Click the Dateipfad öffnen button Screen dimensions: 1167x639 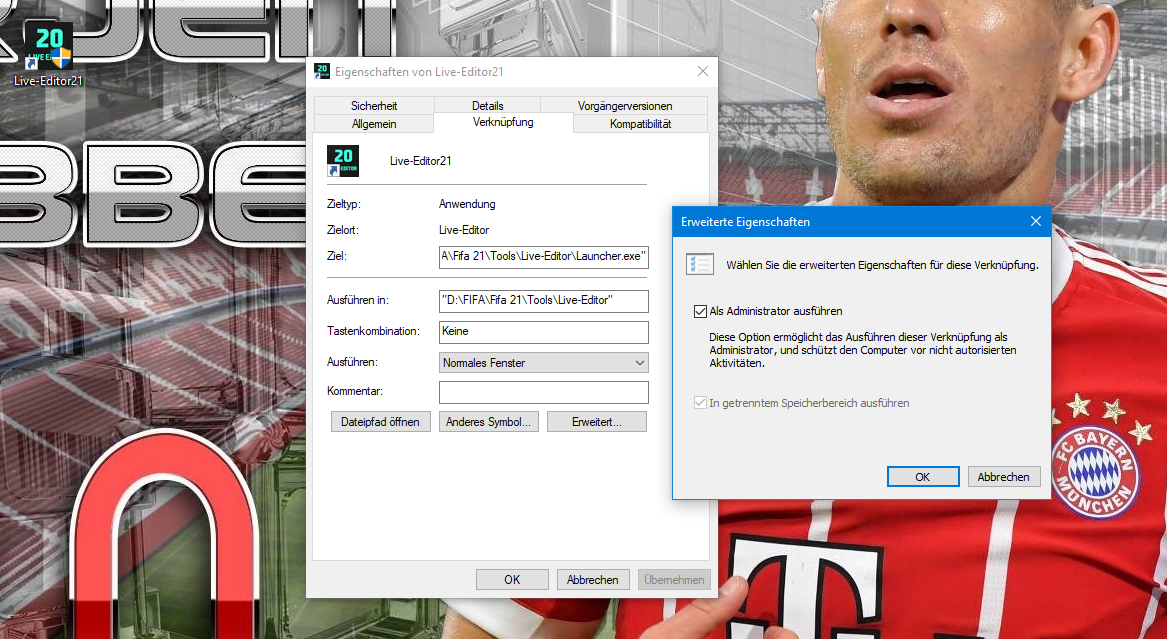tap(380, 422)
